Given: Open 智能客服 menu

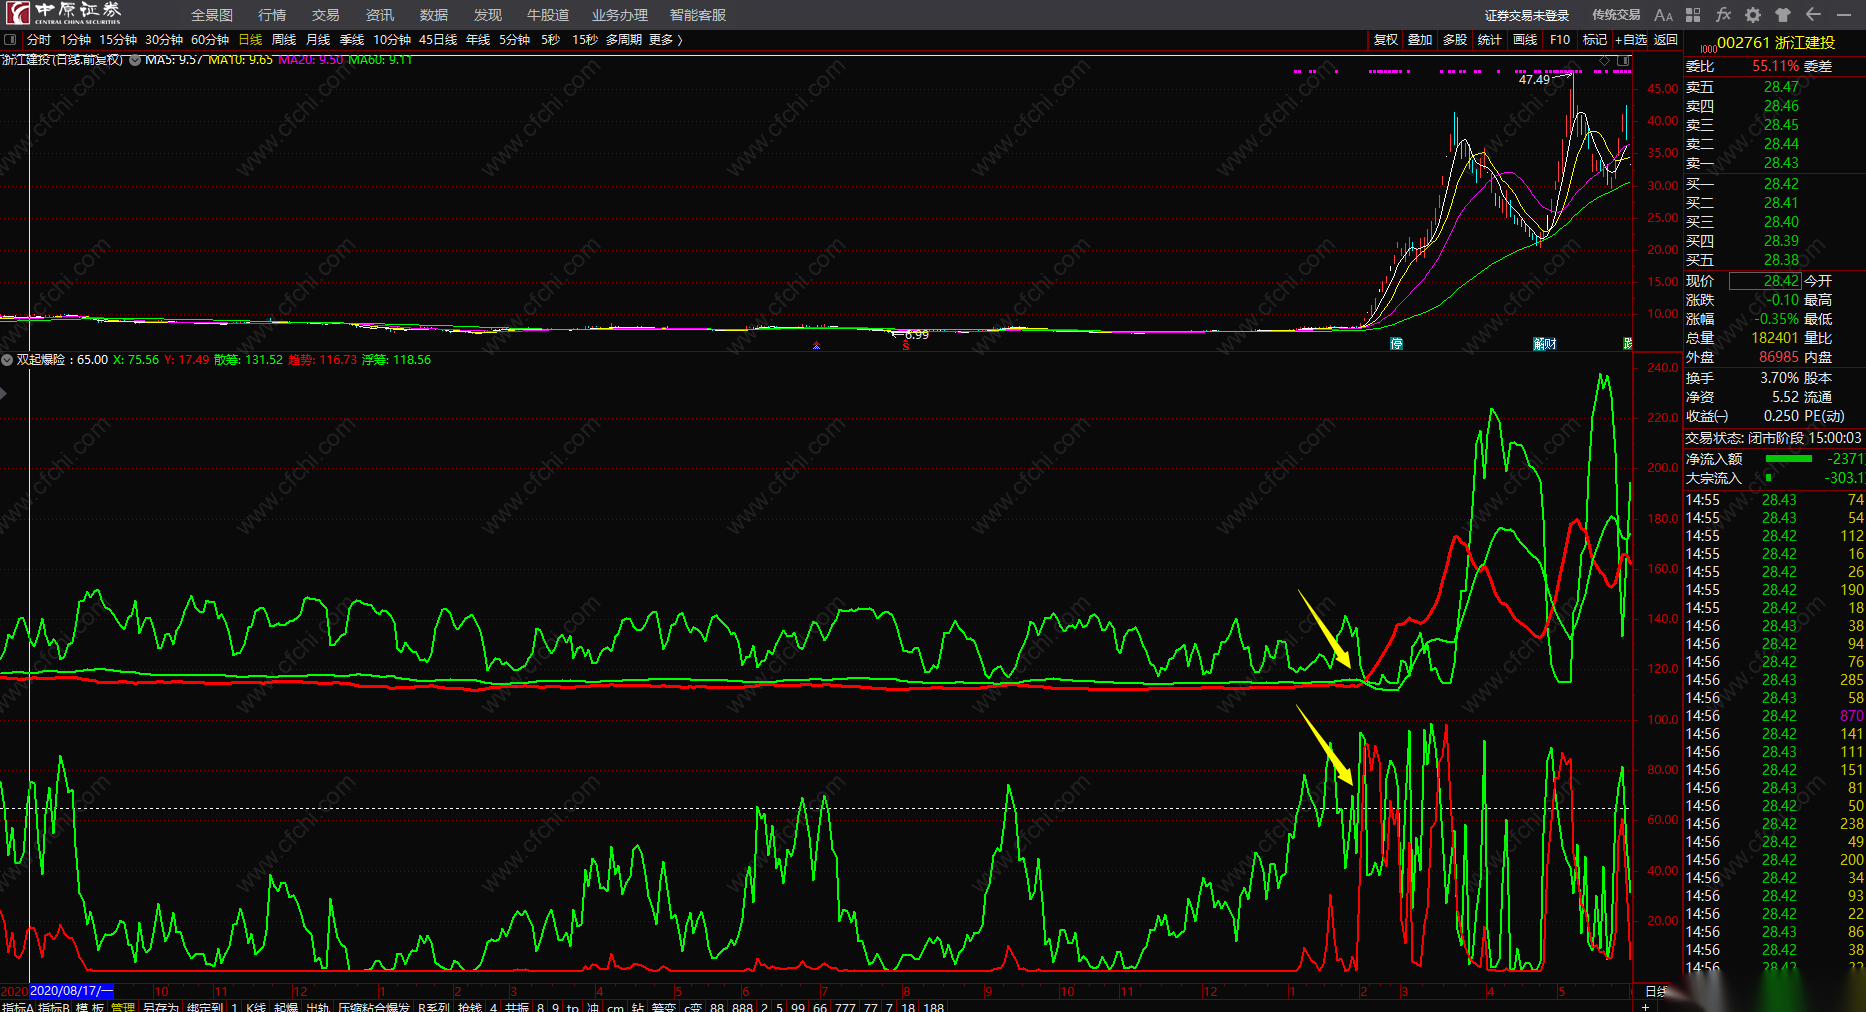Looking at the screenshot, I should tap(698, 15).
